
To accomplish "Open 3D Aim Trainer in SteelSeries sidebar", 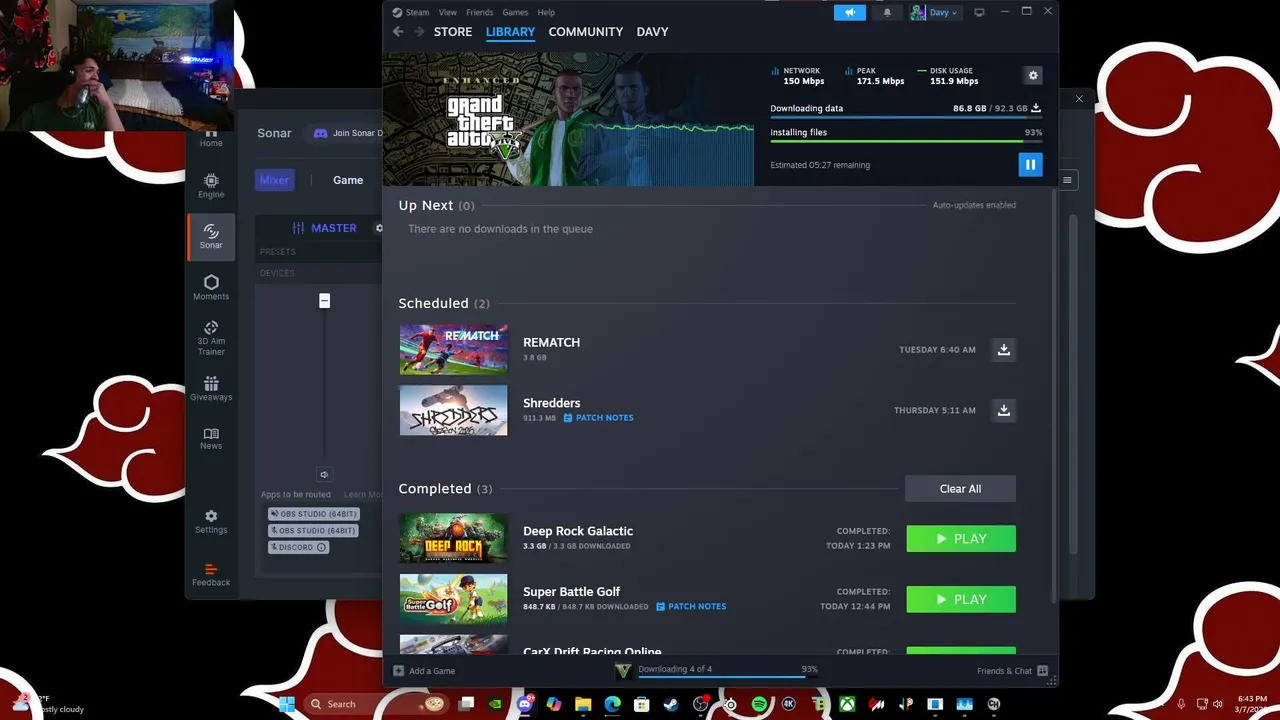I will point(211,339).
